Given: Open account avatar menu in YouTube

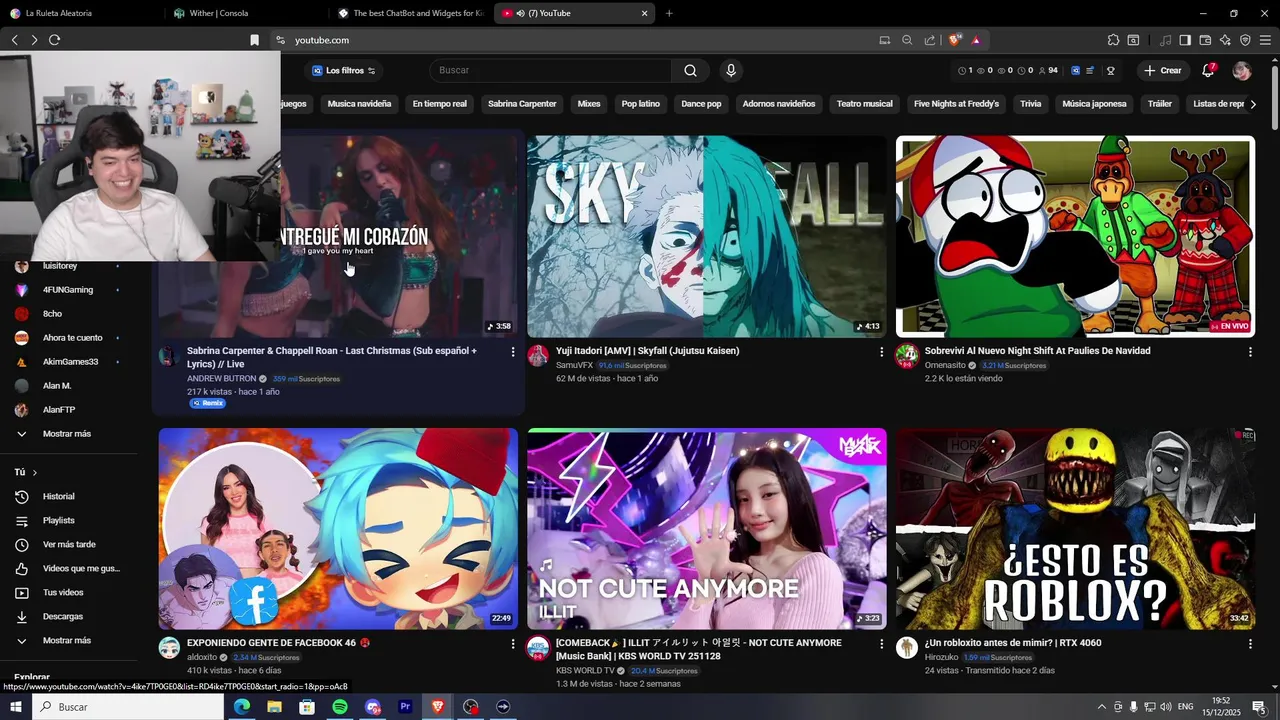Looking at the screenshot, I should (1242, 70).
